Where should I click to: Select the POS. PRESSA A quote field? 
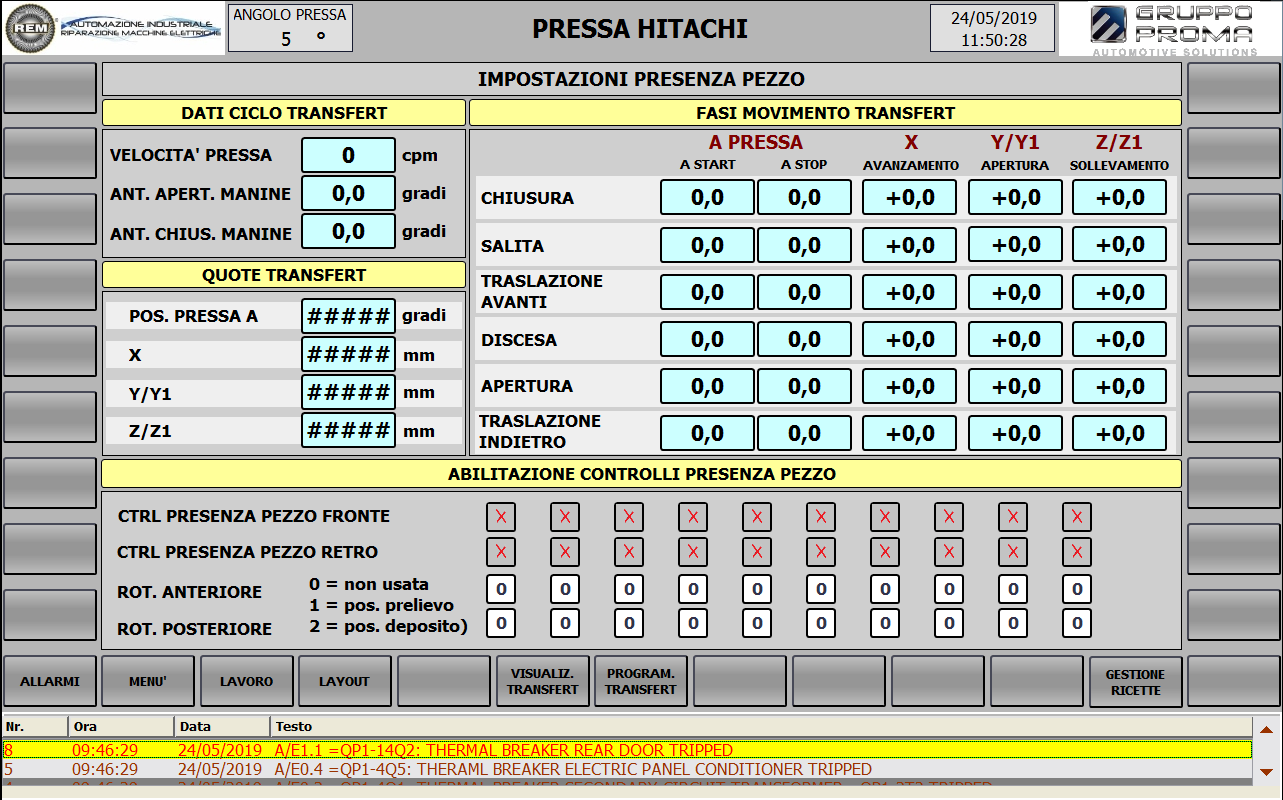[x=349, y=316]
